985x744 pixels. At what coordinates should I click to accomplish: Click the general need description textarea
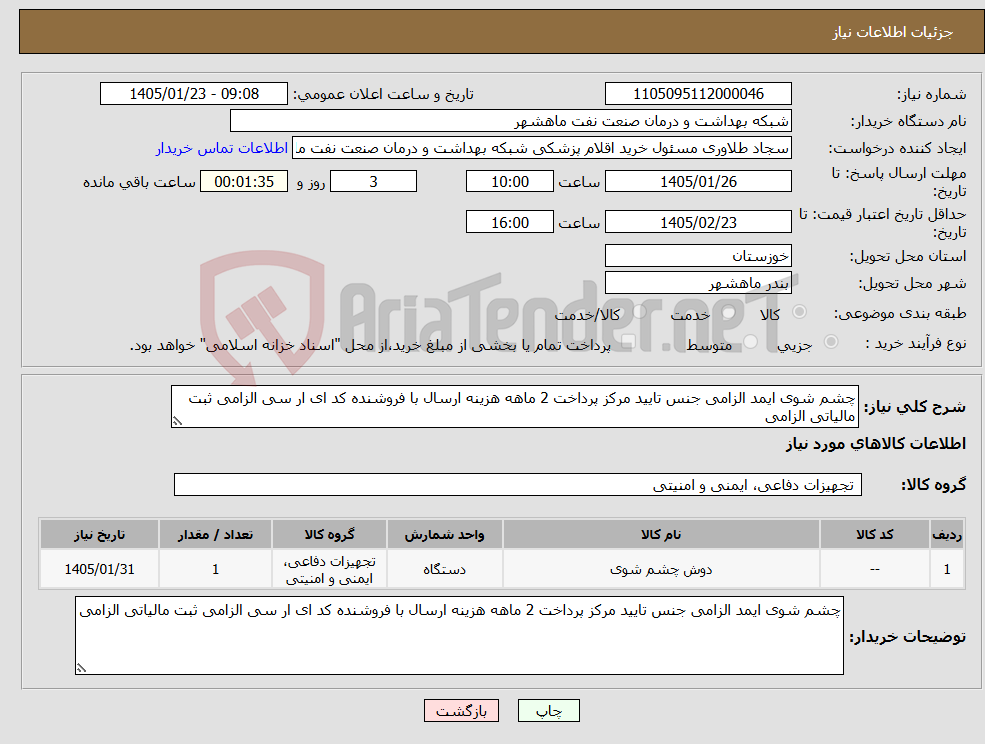[514, 407]
